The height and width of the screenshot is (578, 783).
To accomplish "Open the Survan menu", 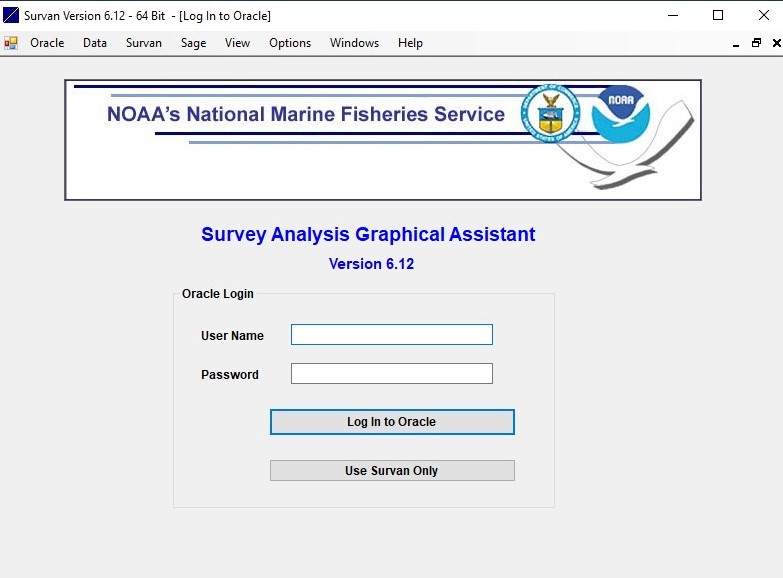I will click(144, 43).
